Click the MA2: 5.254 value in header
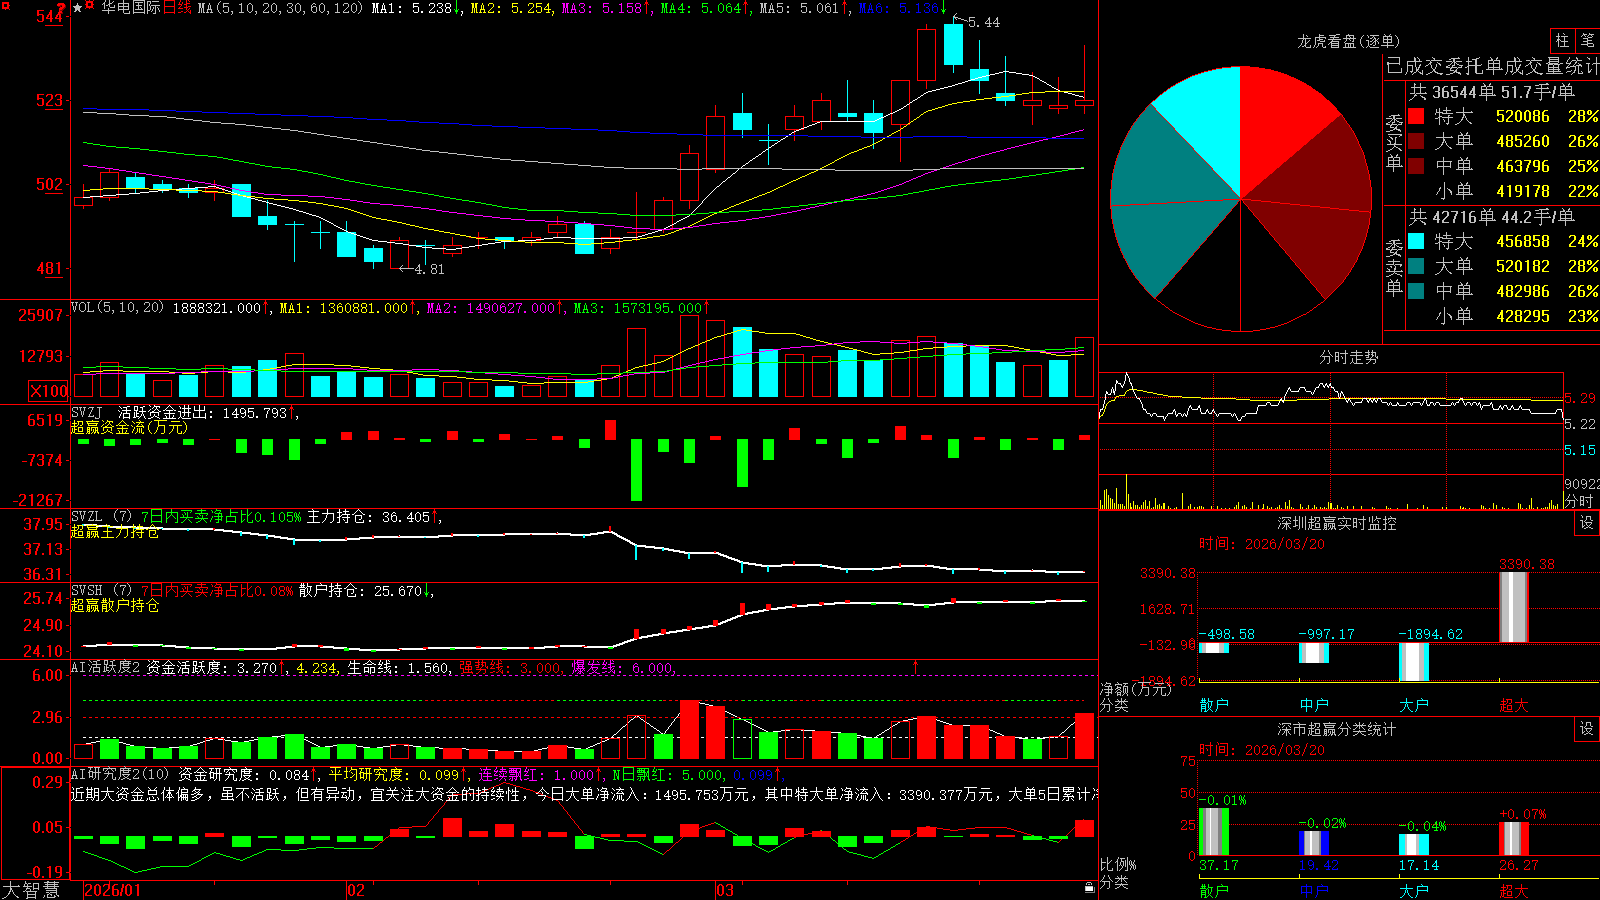 510,8
